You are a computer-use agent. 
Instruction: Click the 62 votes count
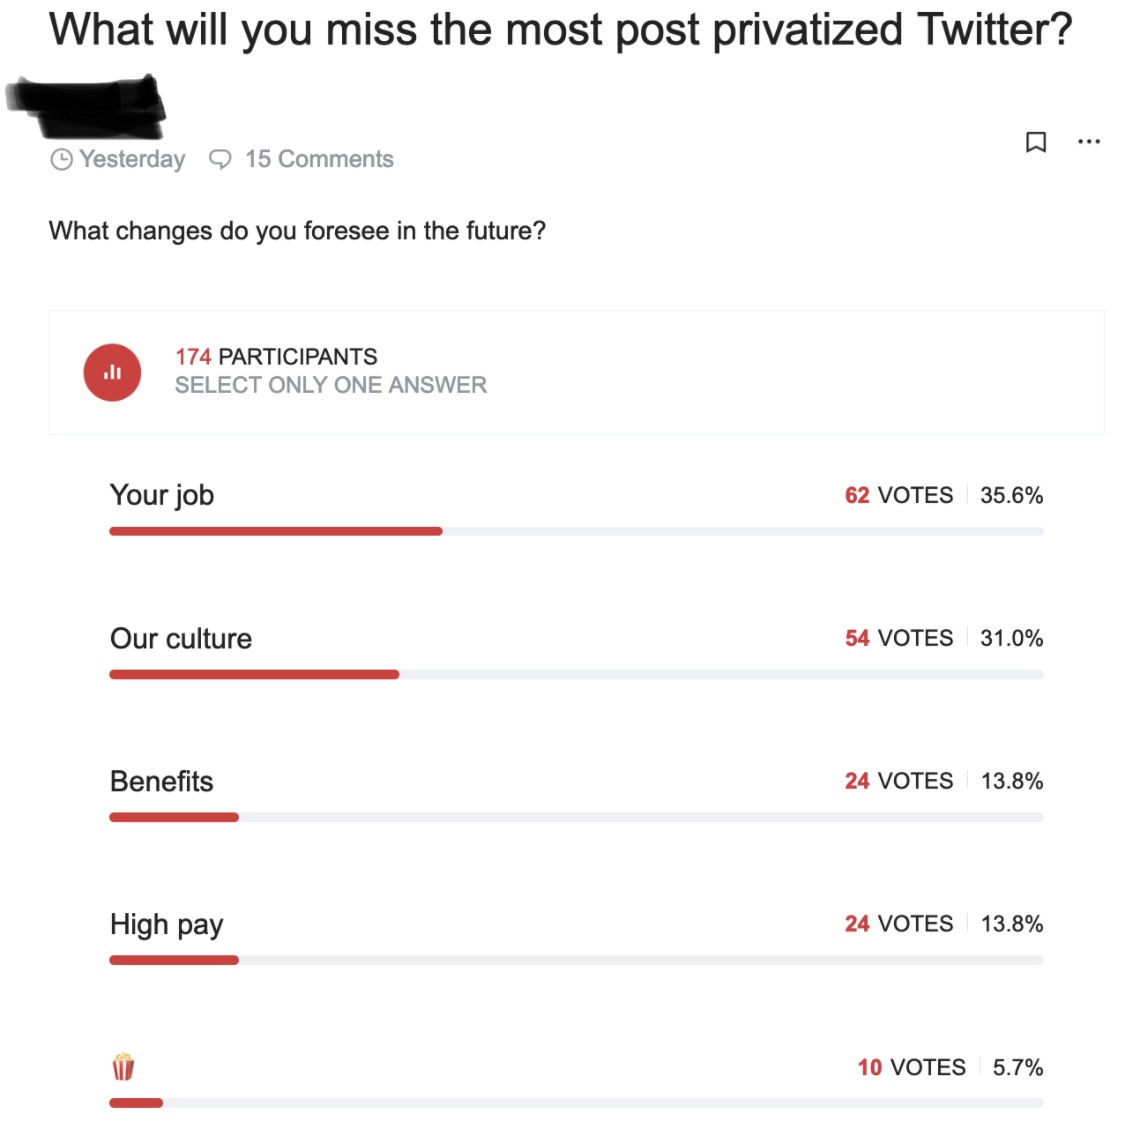tap(899, 495)
